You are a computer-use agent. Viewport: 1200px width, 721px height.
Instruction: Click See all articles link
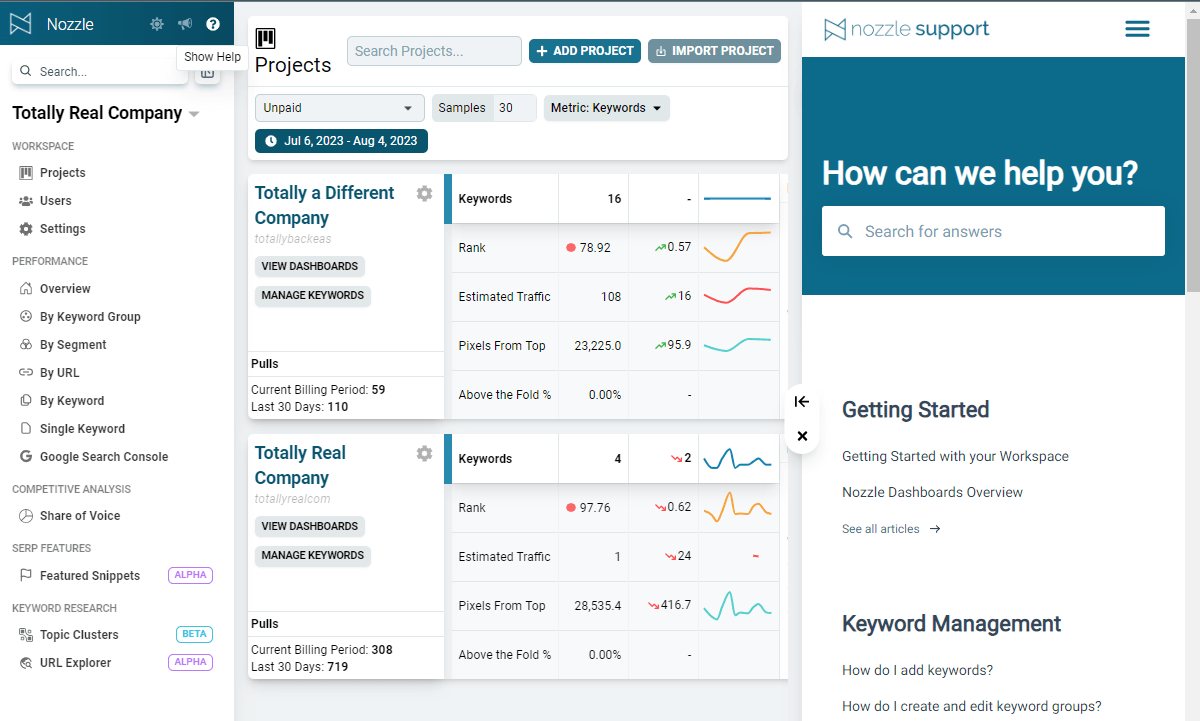(x=891, y=529)
